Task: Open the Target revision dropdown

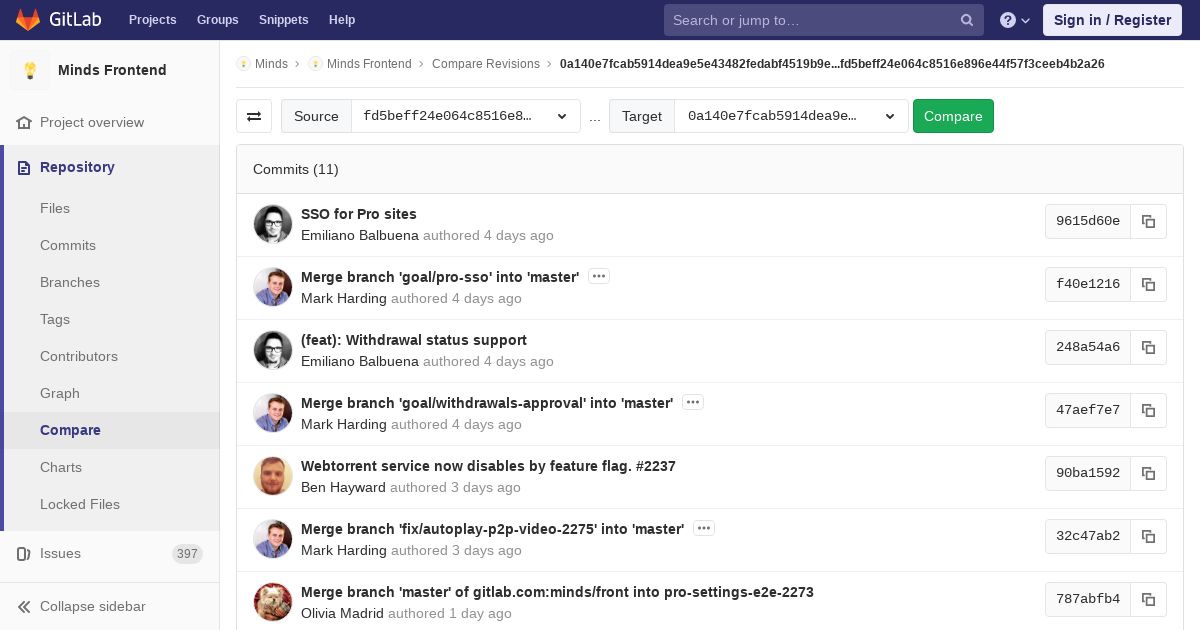Action: click(x=792, y=116)
